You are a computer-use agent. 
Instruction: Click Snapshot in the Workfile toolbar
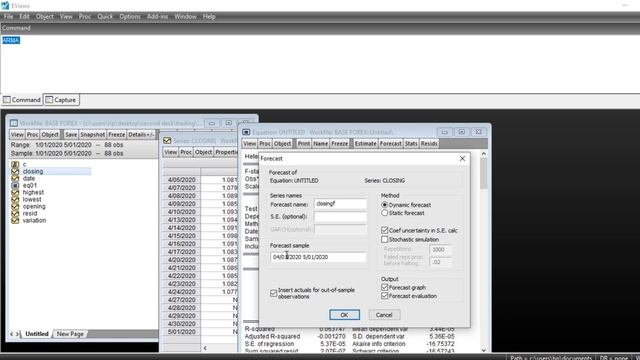(x=93, y=135)
